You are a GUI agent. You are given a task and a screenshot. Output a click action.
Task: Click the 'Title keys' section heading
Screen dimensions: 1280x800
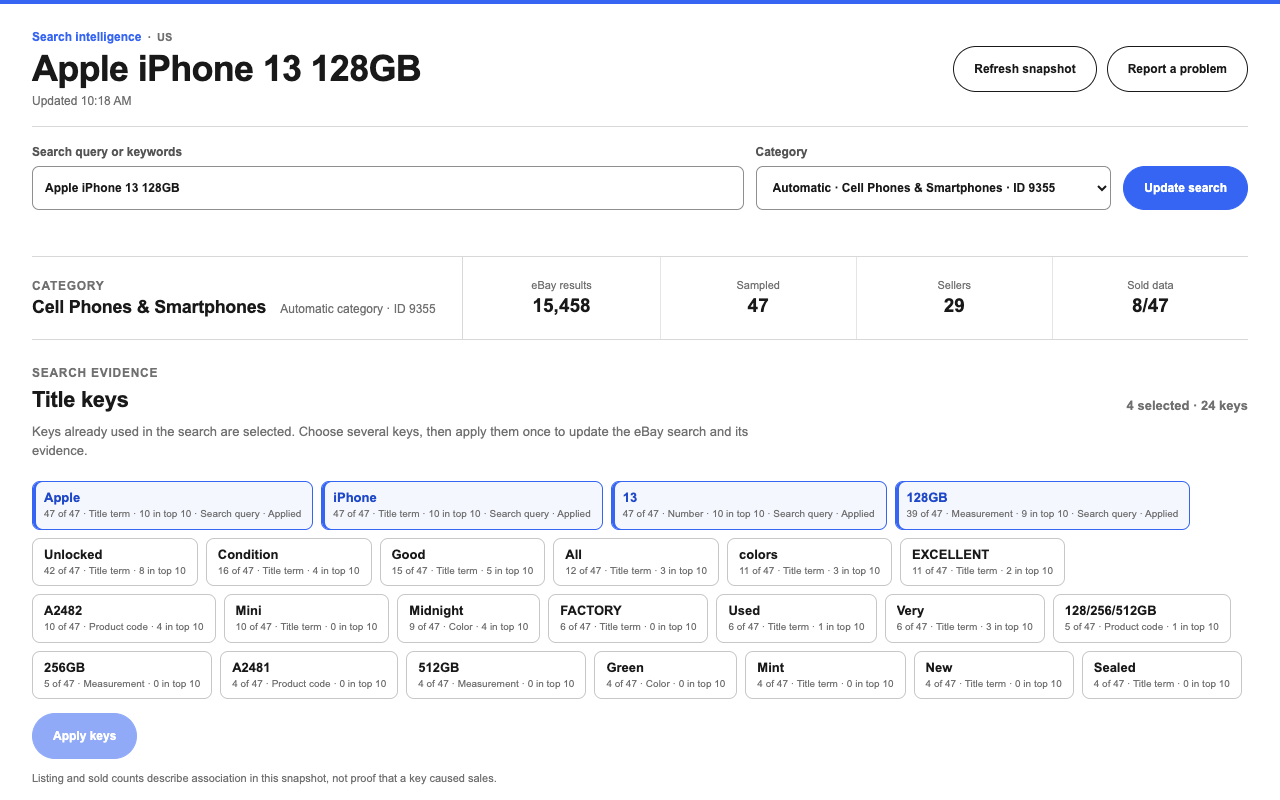pos(80,400)
